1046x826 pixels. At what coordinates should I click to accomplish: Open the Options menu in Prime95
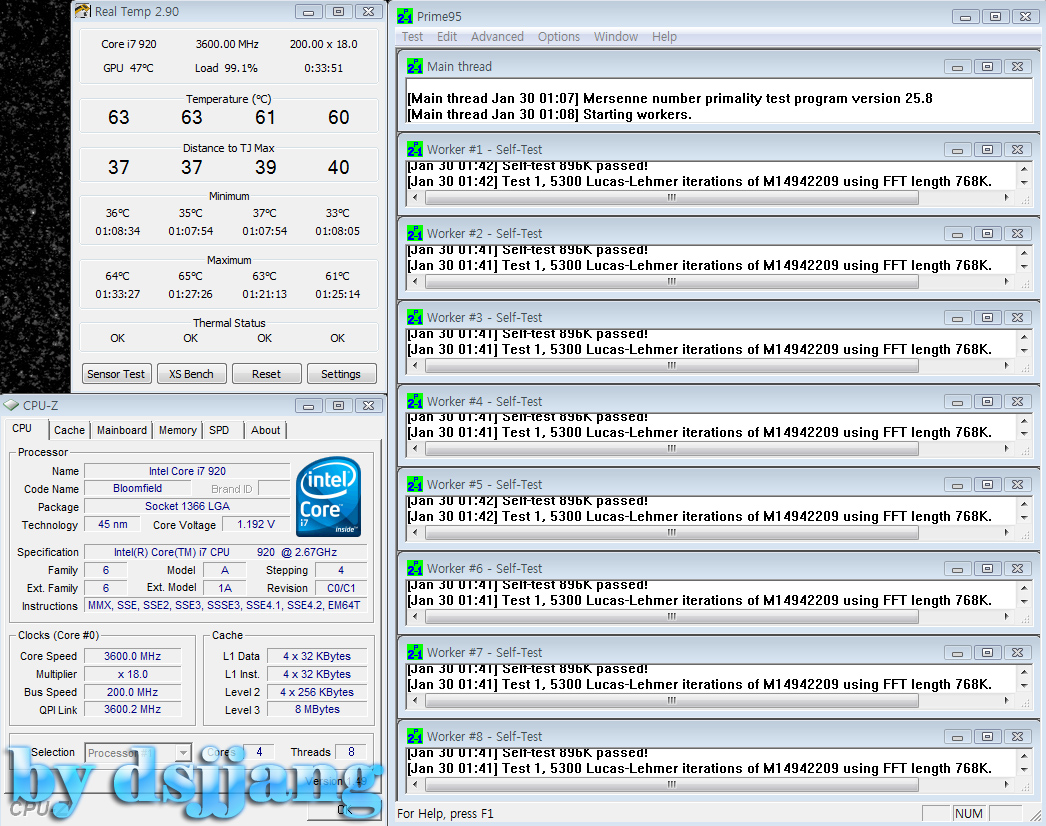(x=558, y=37)
